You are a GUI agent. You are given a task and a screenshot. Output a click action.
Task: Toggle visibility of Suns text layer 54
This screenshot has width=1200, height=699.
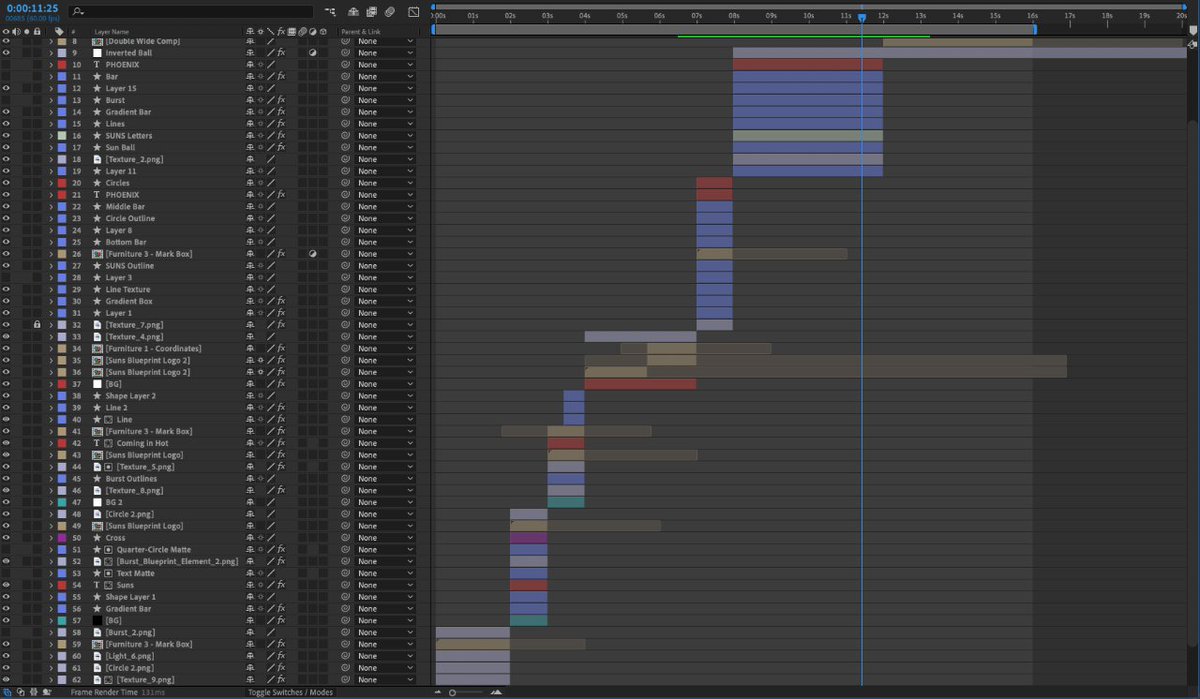tap(6, 585)
